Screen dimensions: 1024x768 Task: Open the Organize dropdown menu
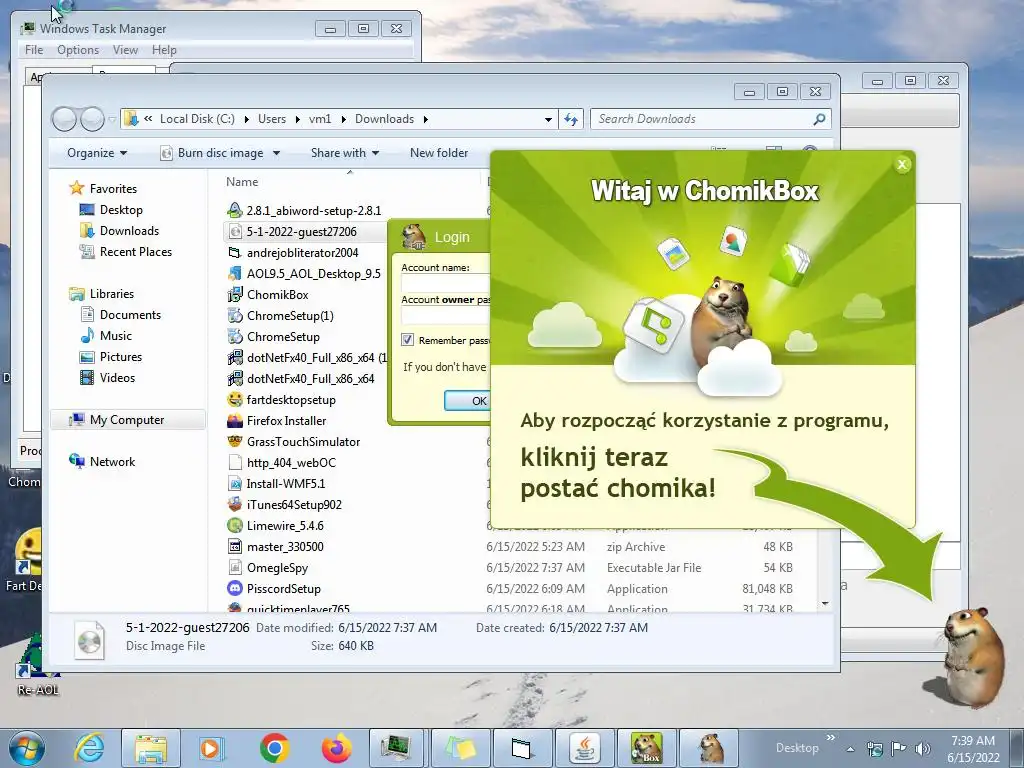click(97, 153)
